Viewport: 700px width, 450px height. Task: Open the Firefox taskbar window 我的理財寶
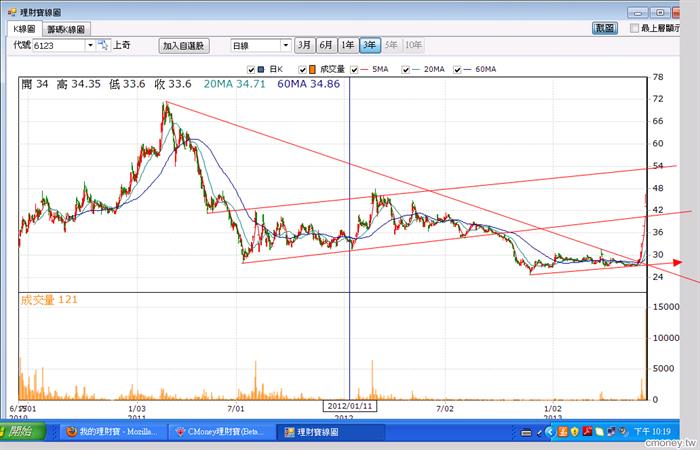[112, 432]
